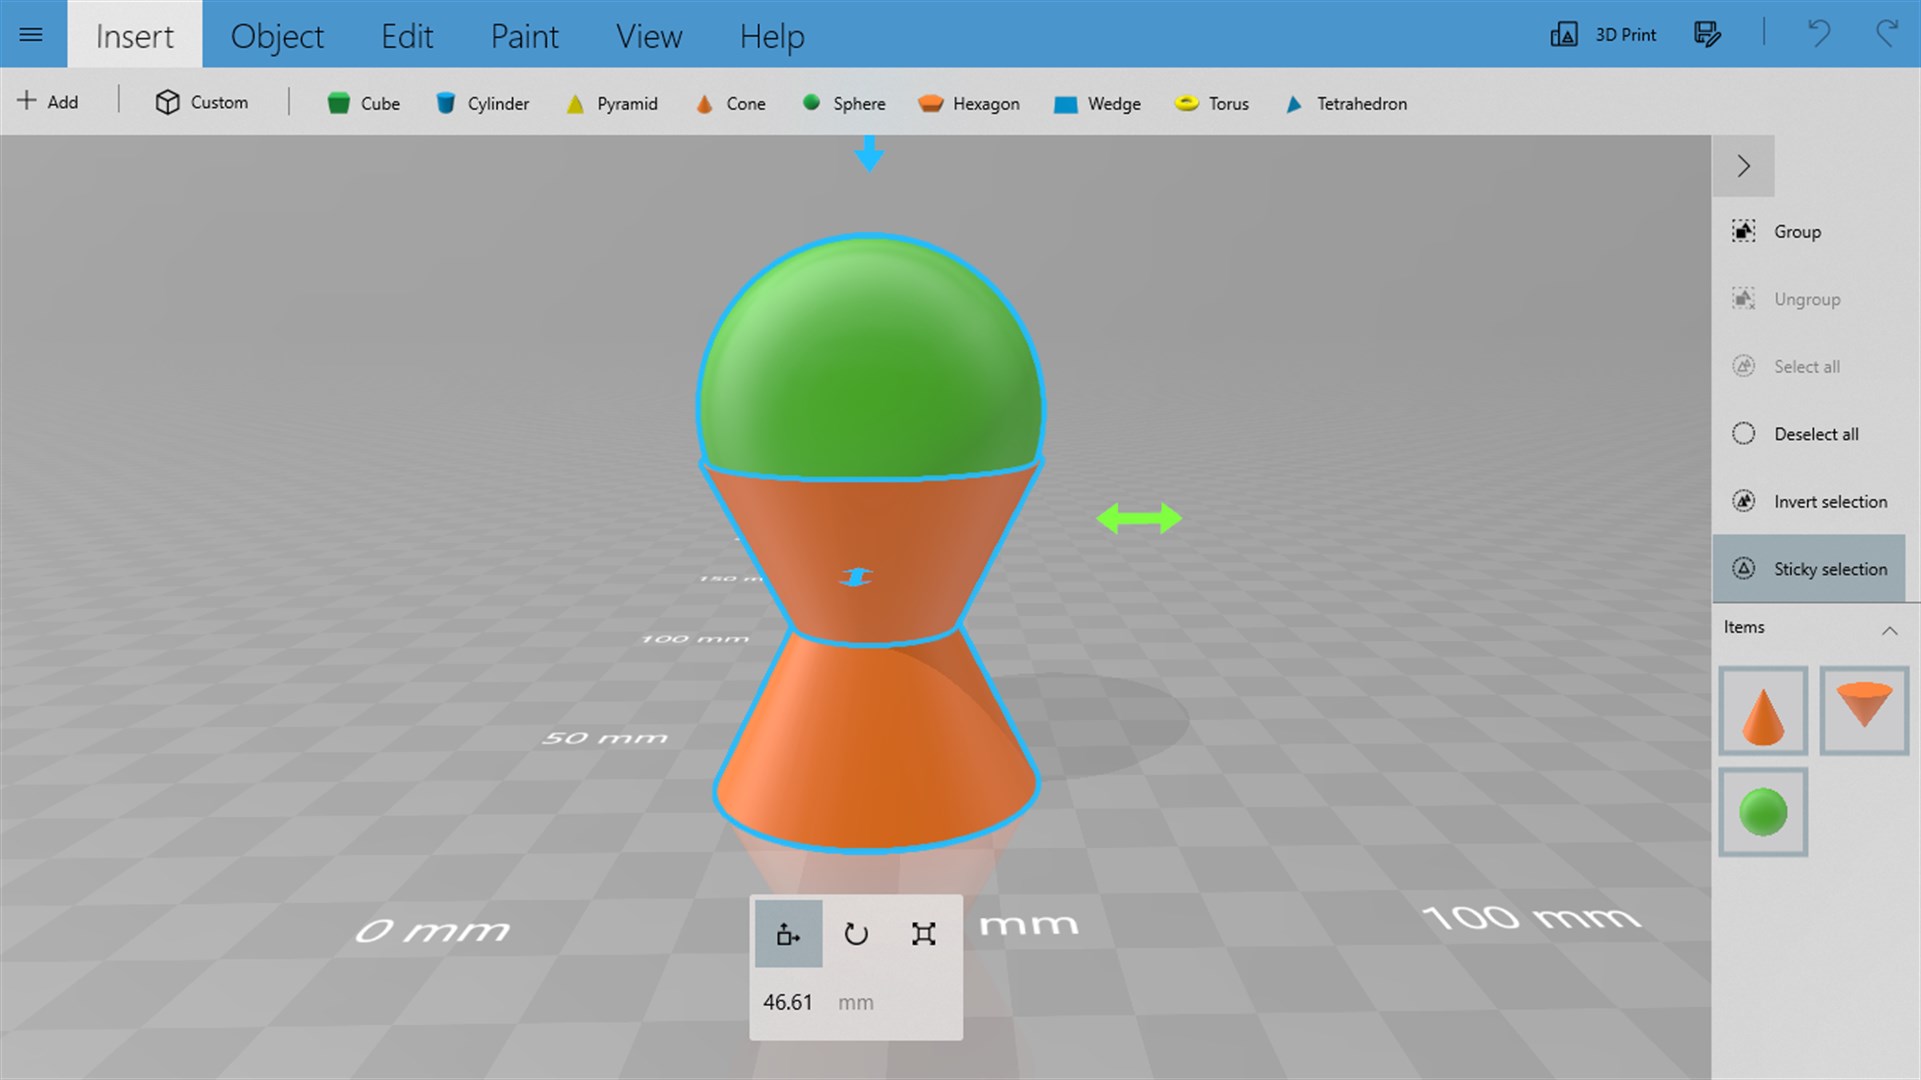Open the 3D Print view
This screenshot has height=1080, width=1921.
click(1603, 34)
